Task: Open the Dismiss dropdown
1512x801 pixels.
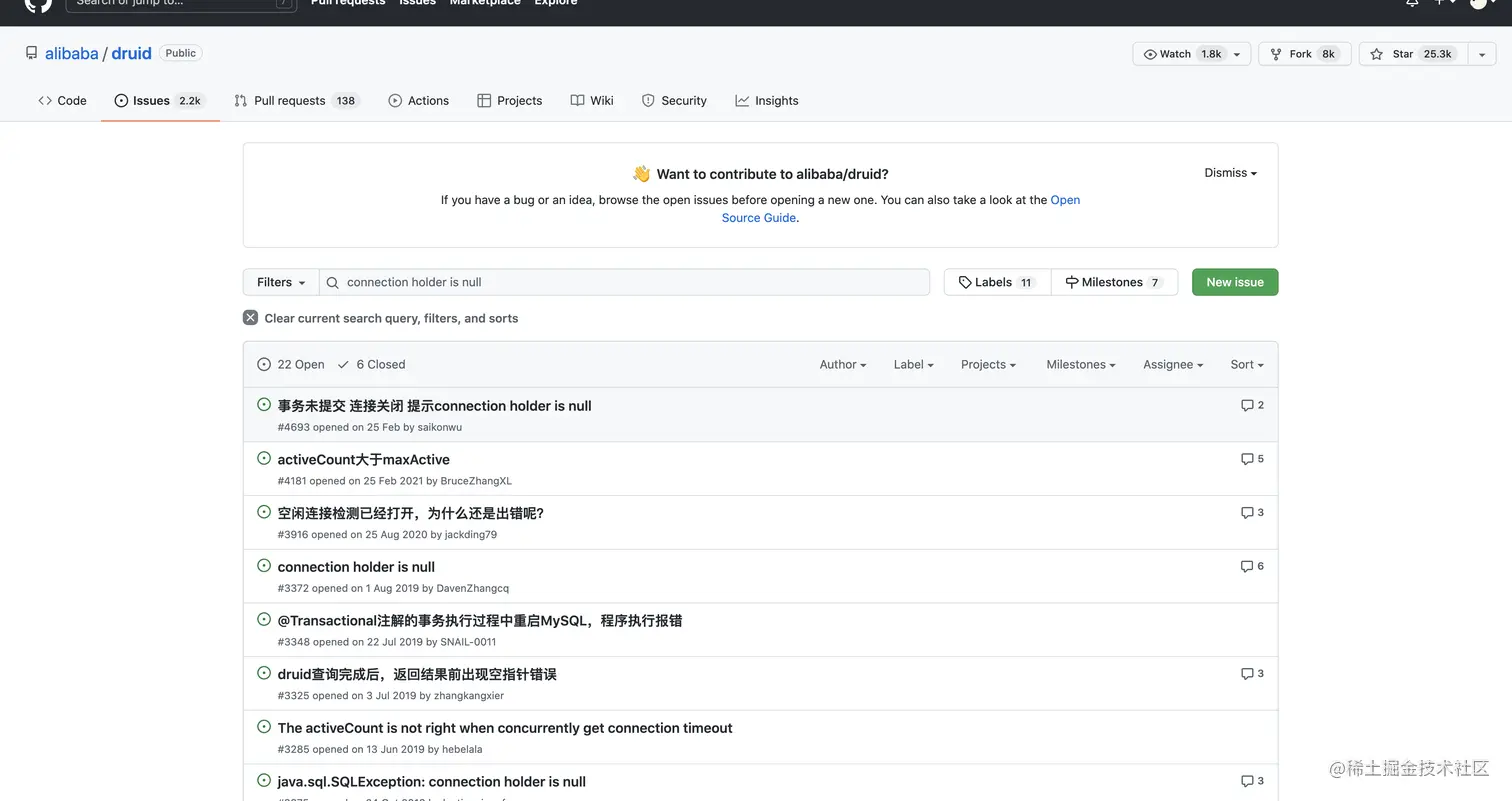Action: coord(1230,173)
